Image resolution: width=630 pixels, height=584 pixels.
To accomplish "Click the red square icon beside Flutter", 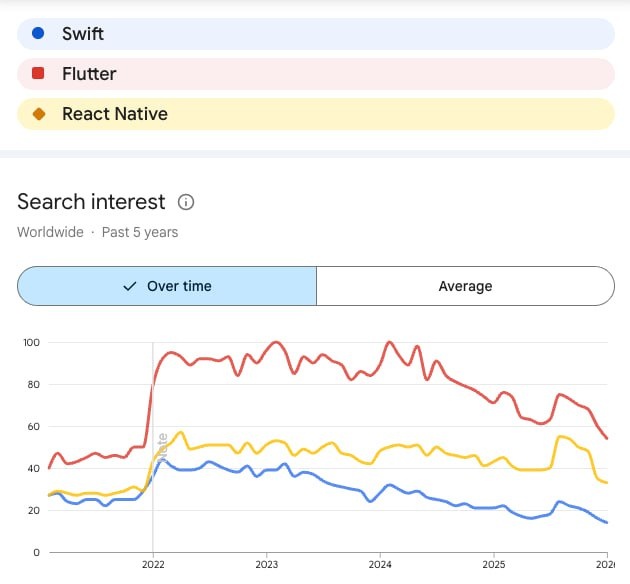I will (x=39, y=73).
